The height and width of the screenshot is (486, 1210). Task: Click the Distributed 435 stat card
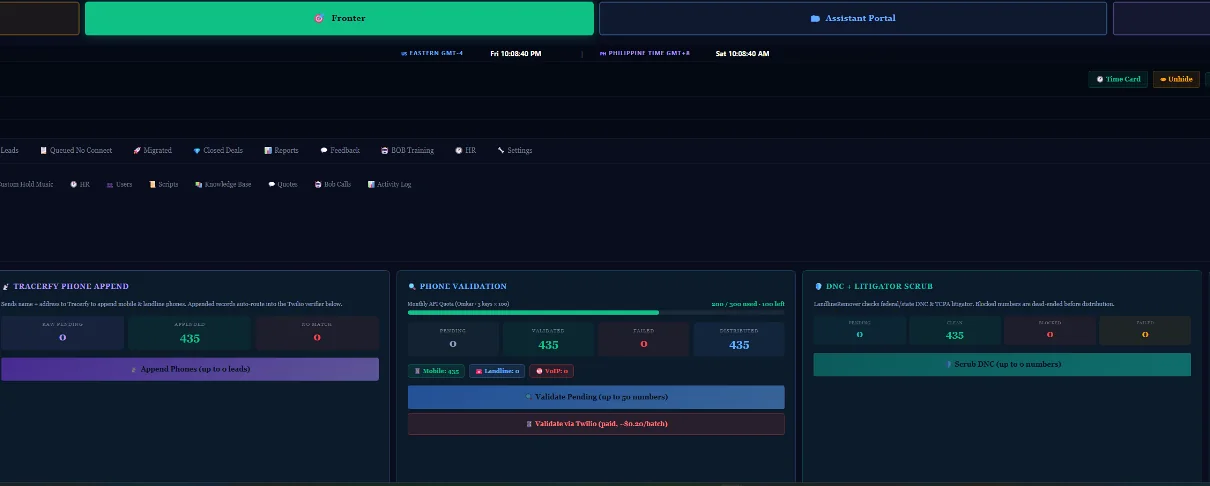tap(739, 340)
